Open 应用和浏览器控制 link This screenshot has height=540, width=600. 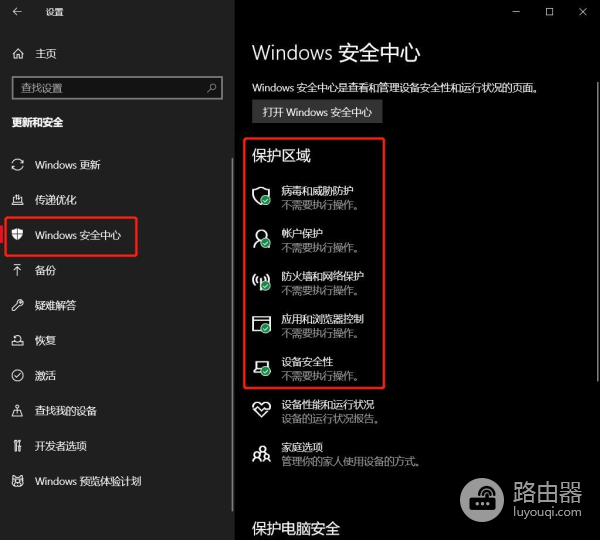coord(323,319)
